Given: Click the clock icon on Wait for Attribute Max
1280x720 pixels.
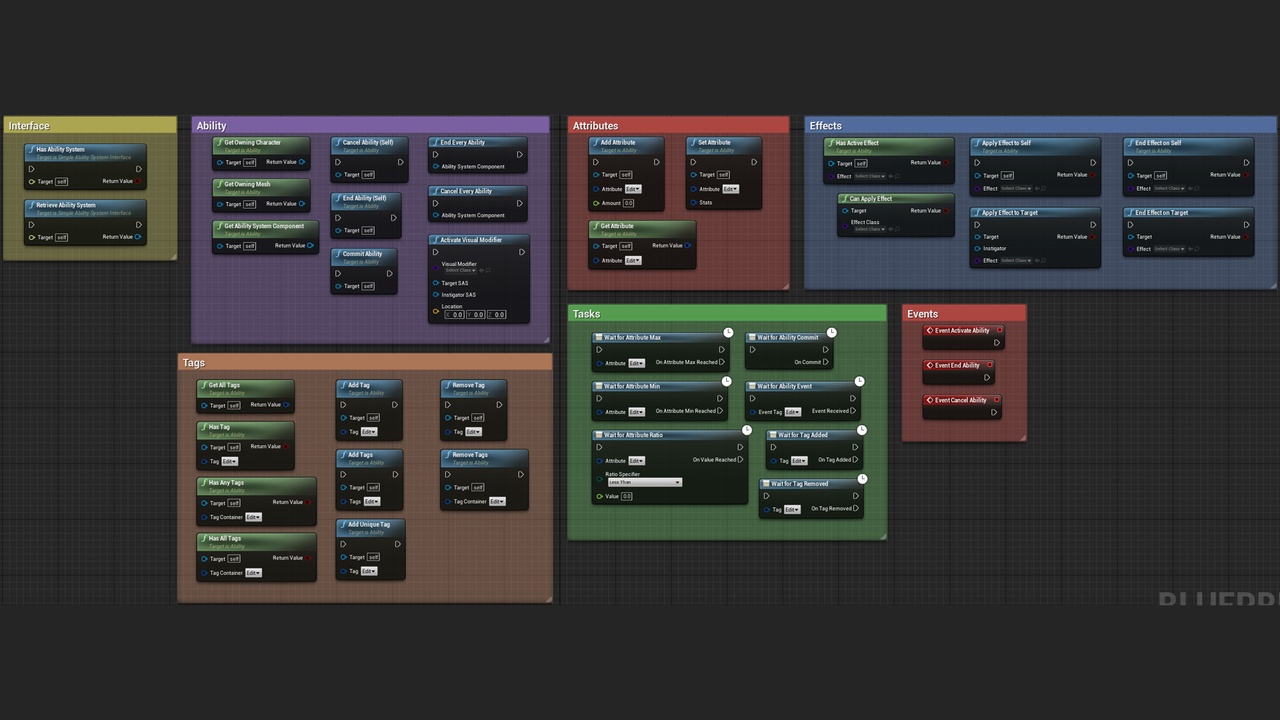Looking at the screenshot, I should click(x=727, y=332).
